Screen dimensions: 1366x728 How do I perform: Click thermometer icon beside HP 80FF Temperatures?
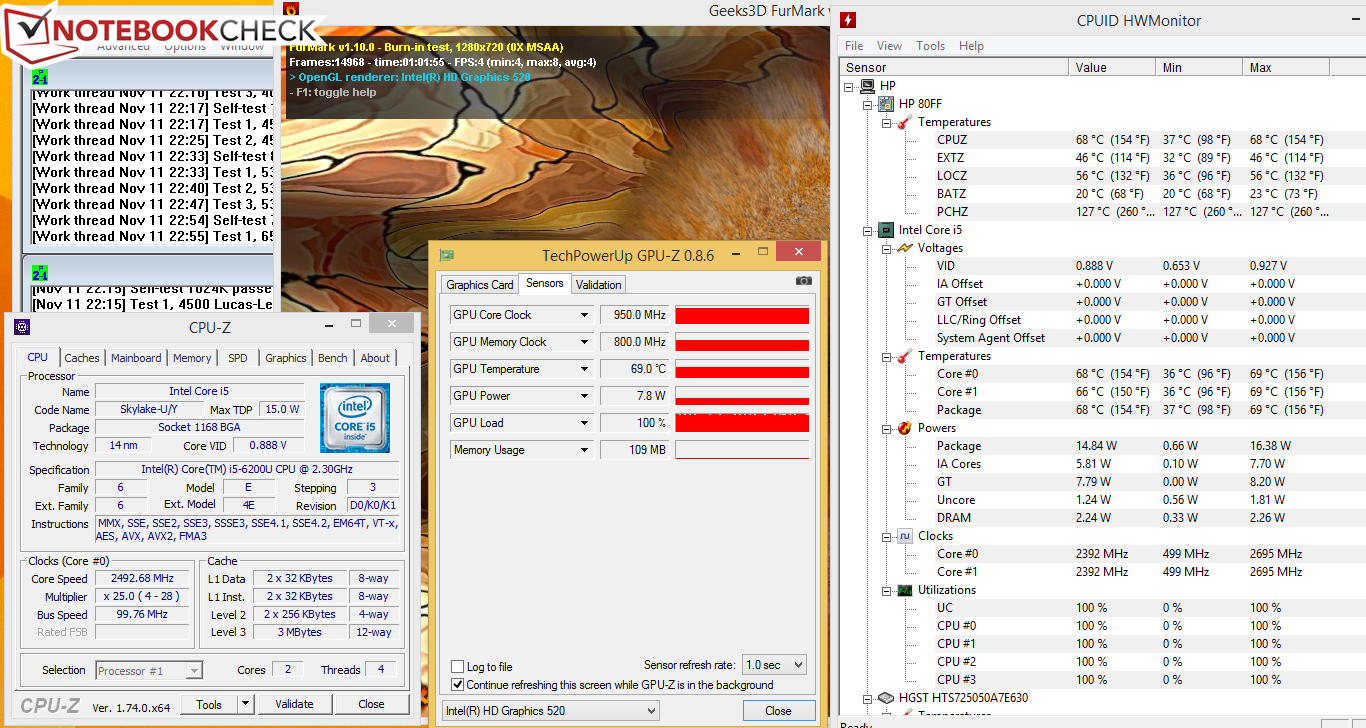point(903,122)
